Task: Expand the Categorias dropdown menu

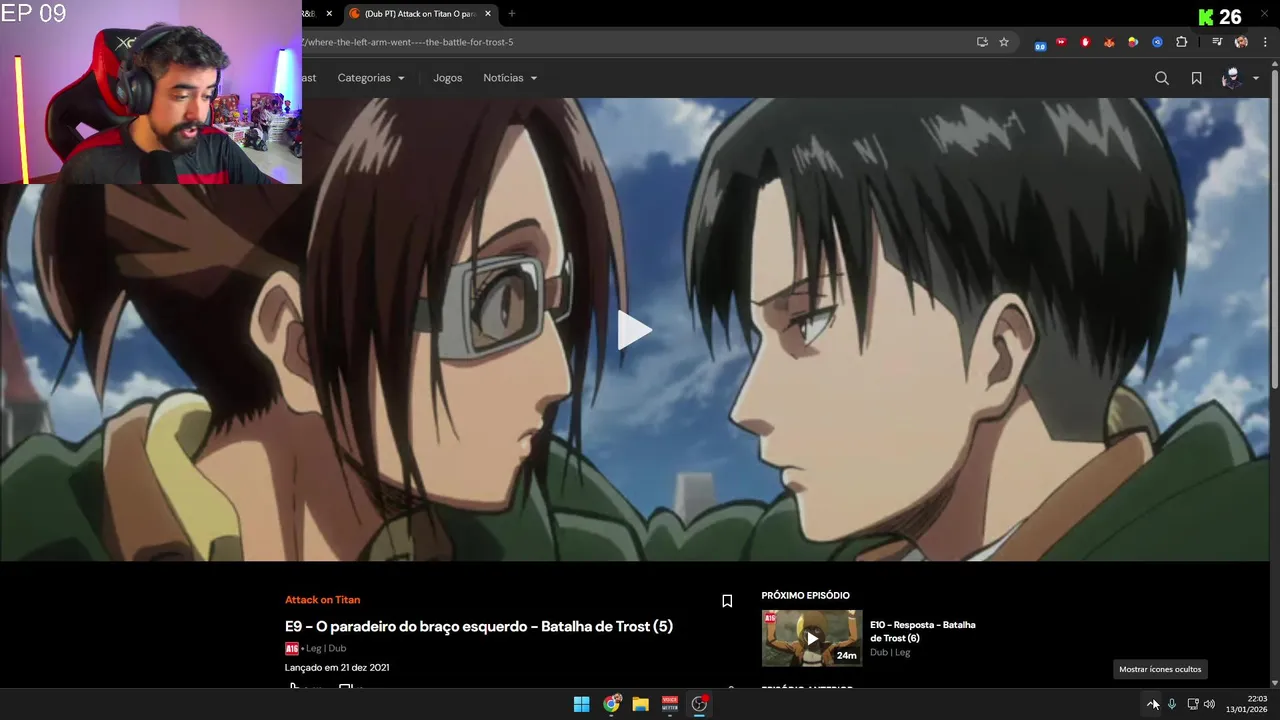Action: 371,78
